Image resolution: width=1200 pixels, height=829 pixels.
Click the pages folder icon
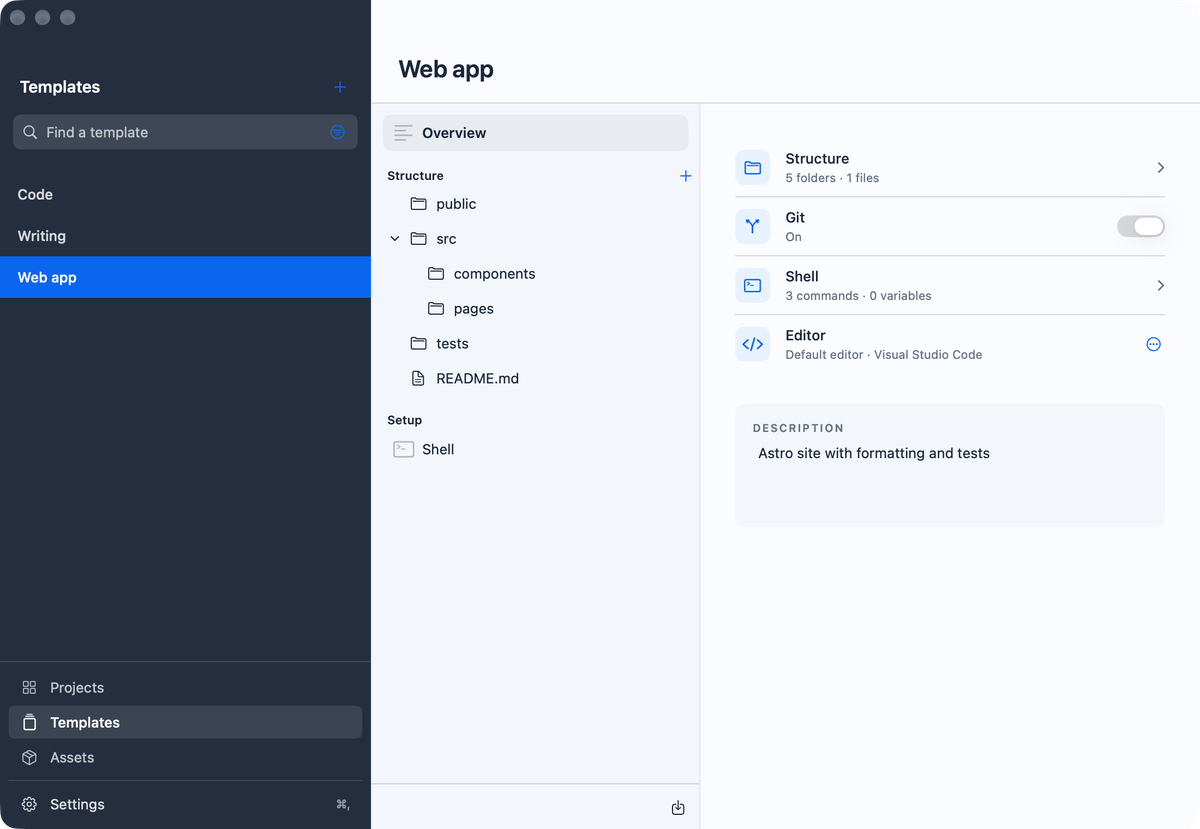point(436,309)
